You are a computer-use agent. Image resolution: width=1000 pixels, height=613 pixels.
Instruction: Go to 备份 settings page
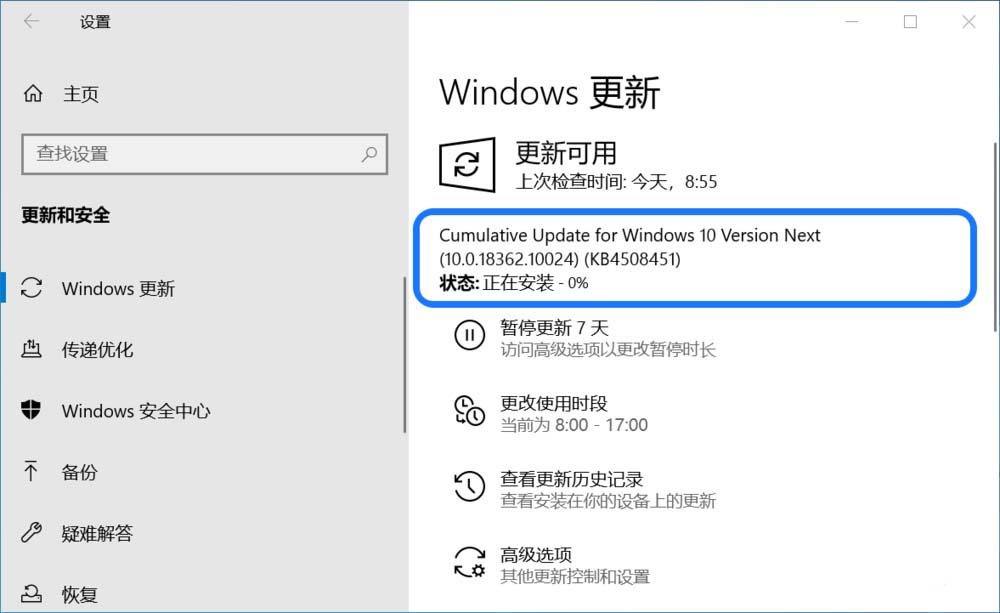[x=80, y=472]
